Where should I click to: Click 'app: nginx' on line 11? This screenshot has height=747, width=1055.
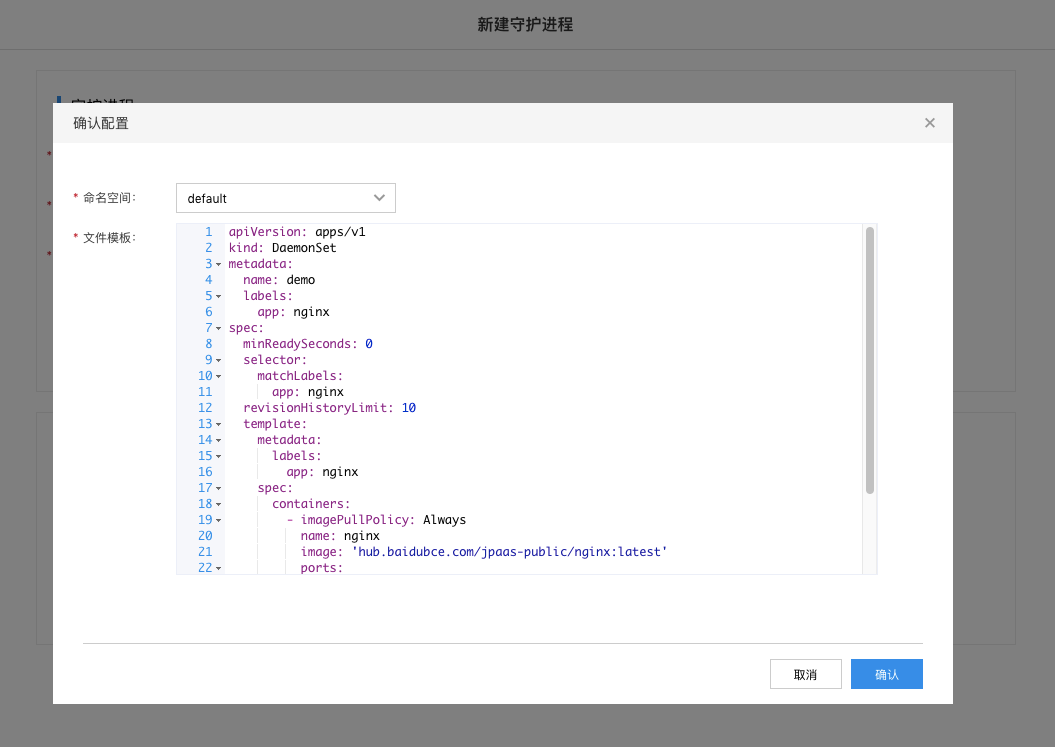coord(308,392)
